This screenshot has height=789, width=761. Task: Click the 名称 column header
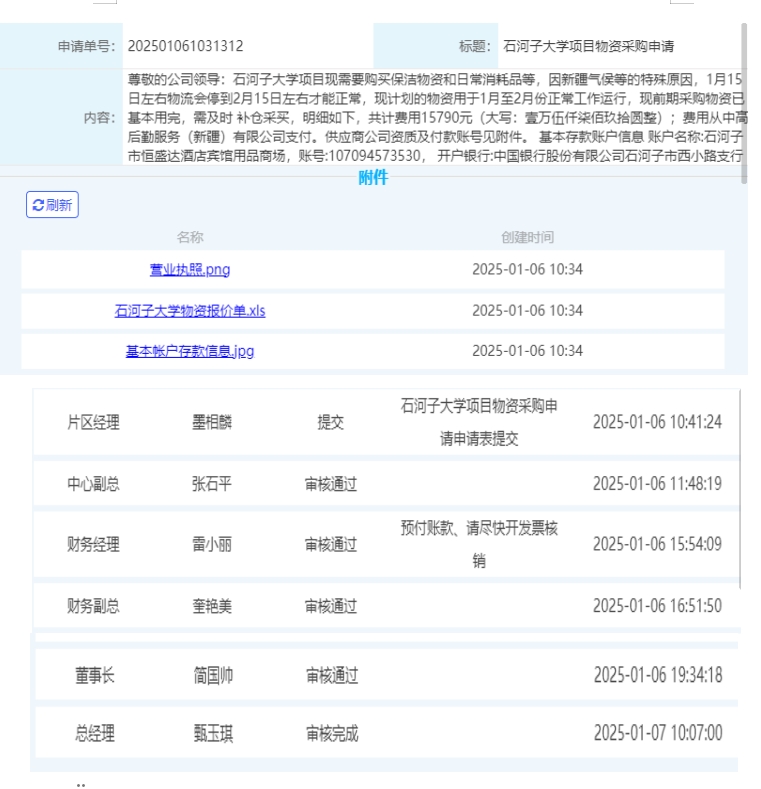[190, 237]
